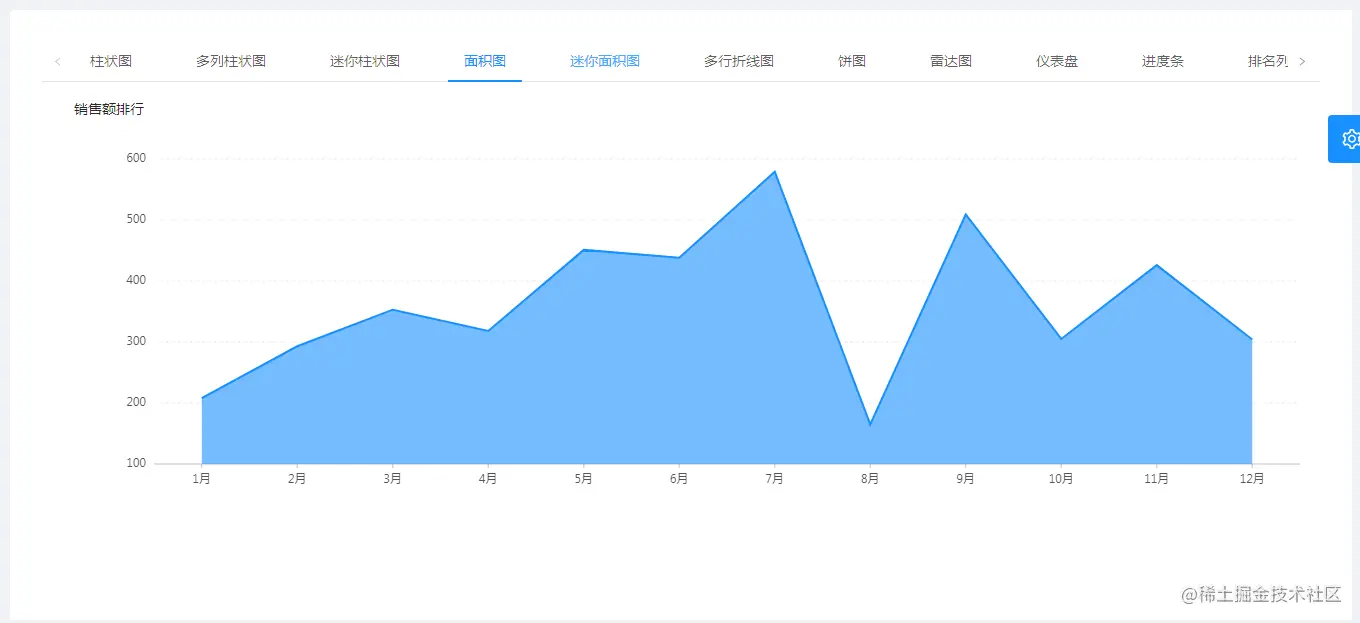Open the 雷达图 chart view

tap(949, 61)
